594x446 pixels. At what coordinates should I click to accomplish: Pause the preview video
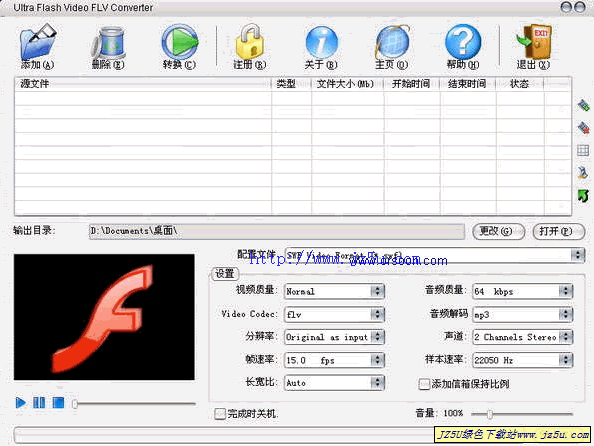(39, 402)
